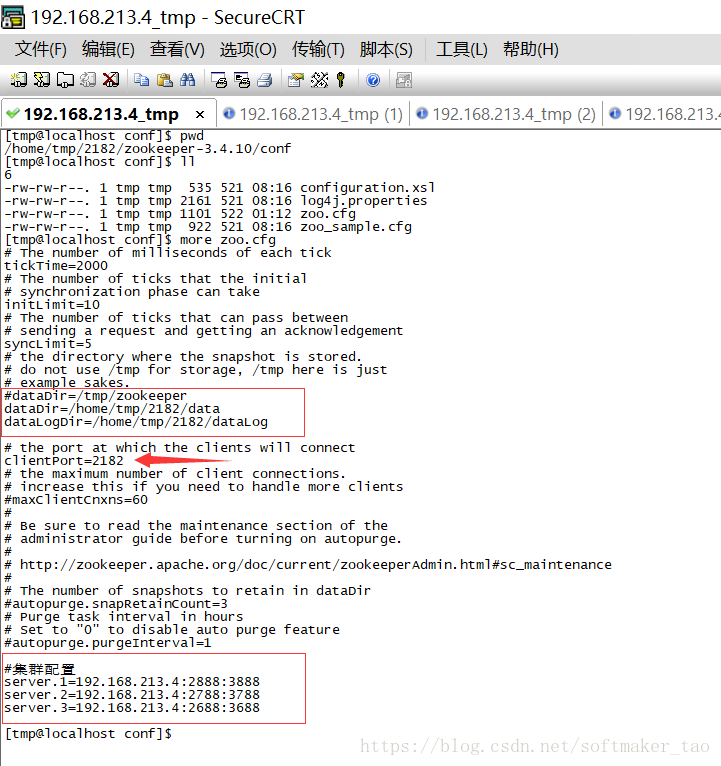
Task: Open the 传输(T) menu
Action: point(318,49)
